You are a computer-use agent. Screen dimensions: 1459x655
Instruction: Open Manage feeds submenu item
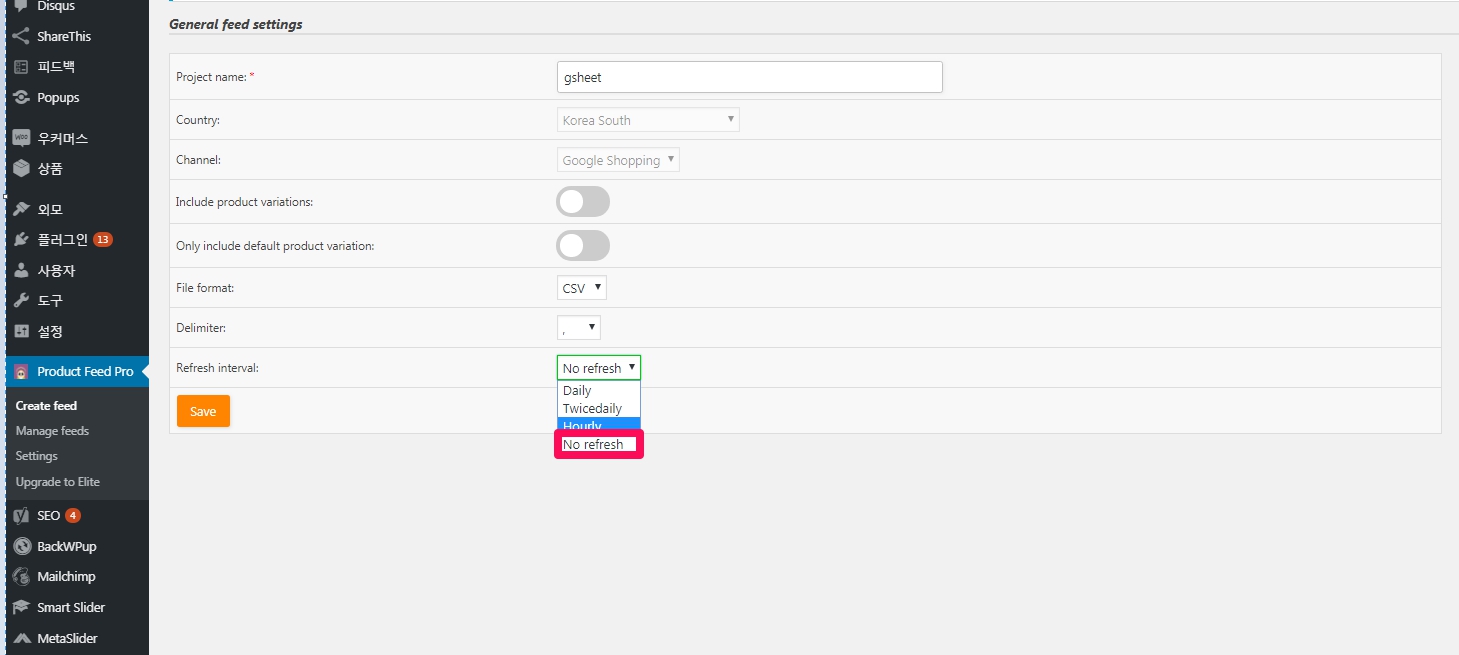[x=52, y=431]
